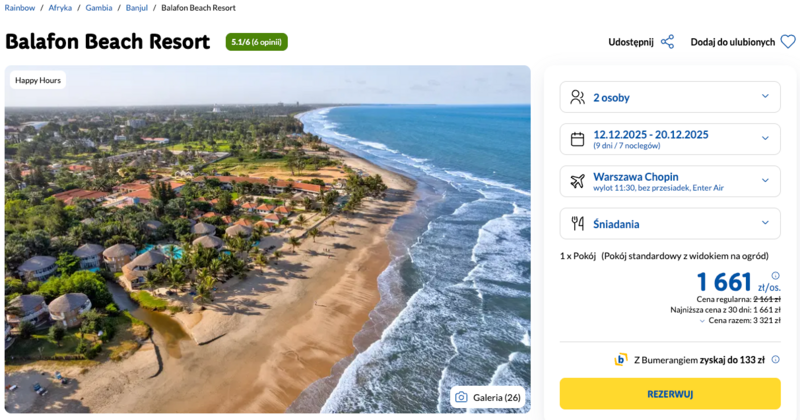Click the calendar icon in the date field
This screenshot has height=420, width=800.
point(577,139)
